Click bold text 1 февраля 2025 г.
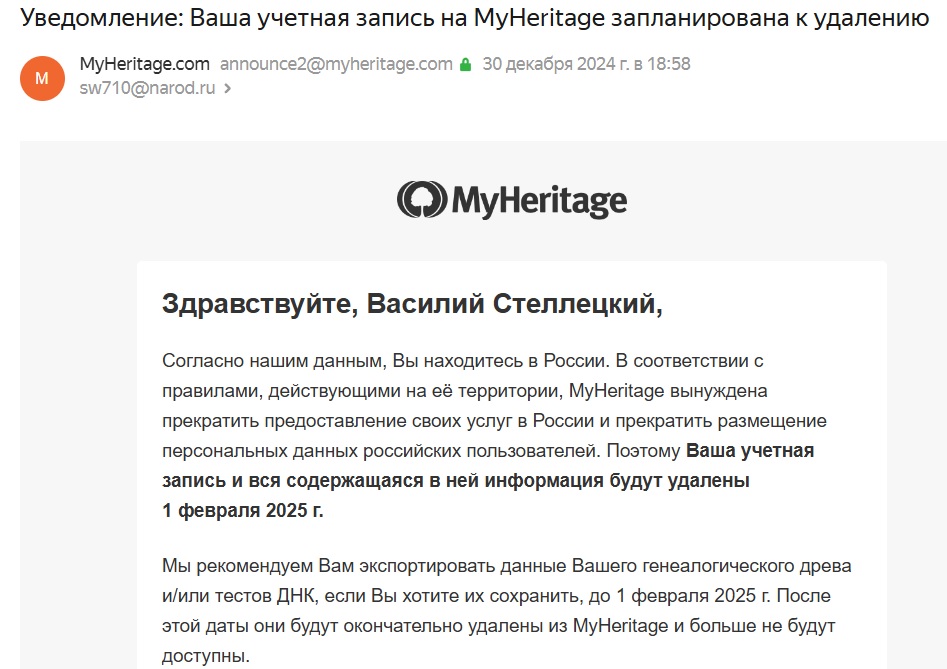Screen dimensions: 947x669 [x=243, y=511]
